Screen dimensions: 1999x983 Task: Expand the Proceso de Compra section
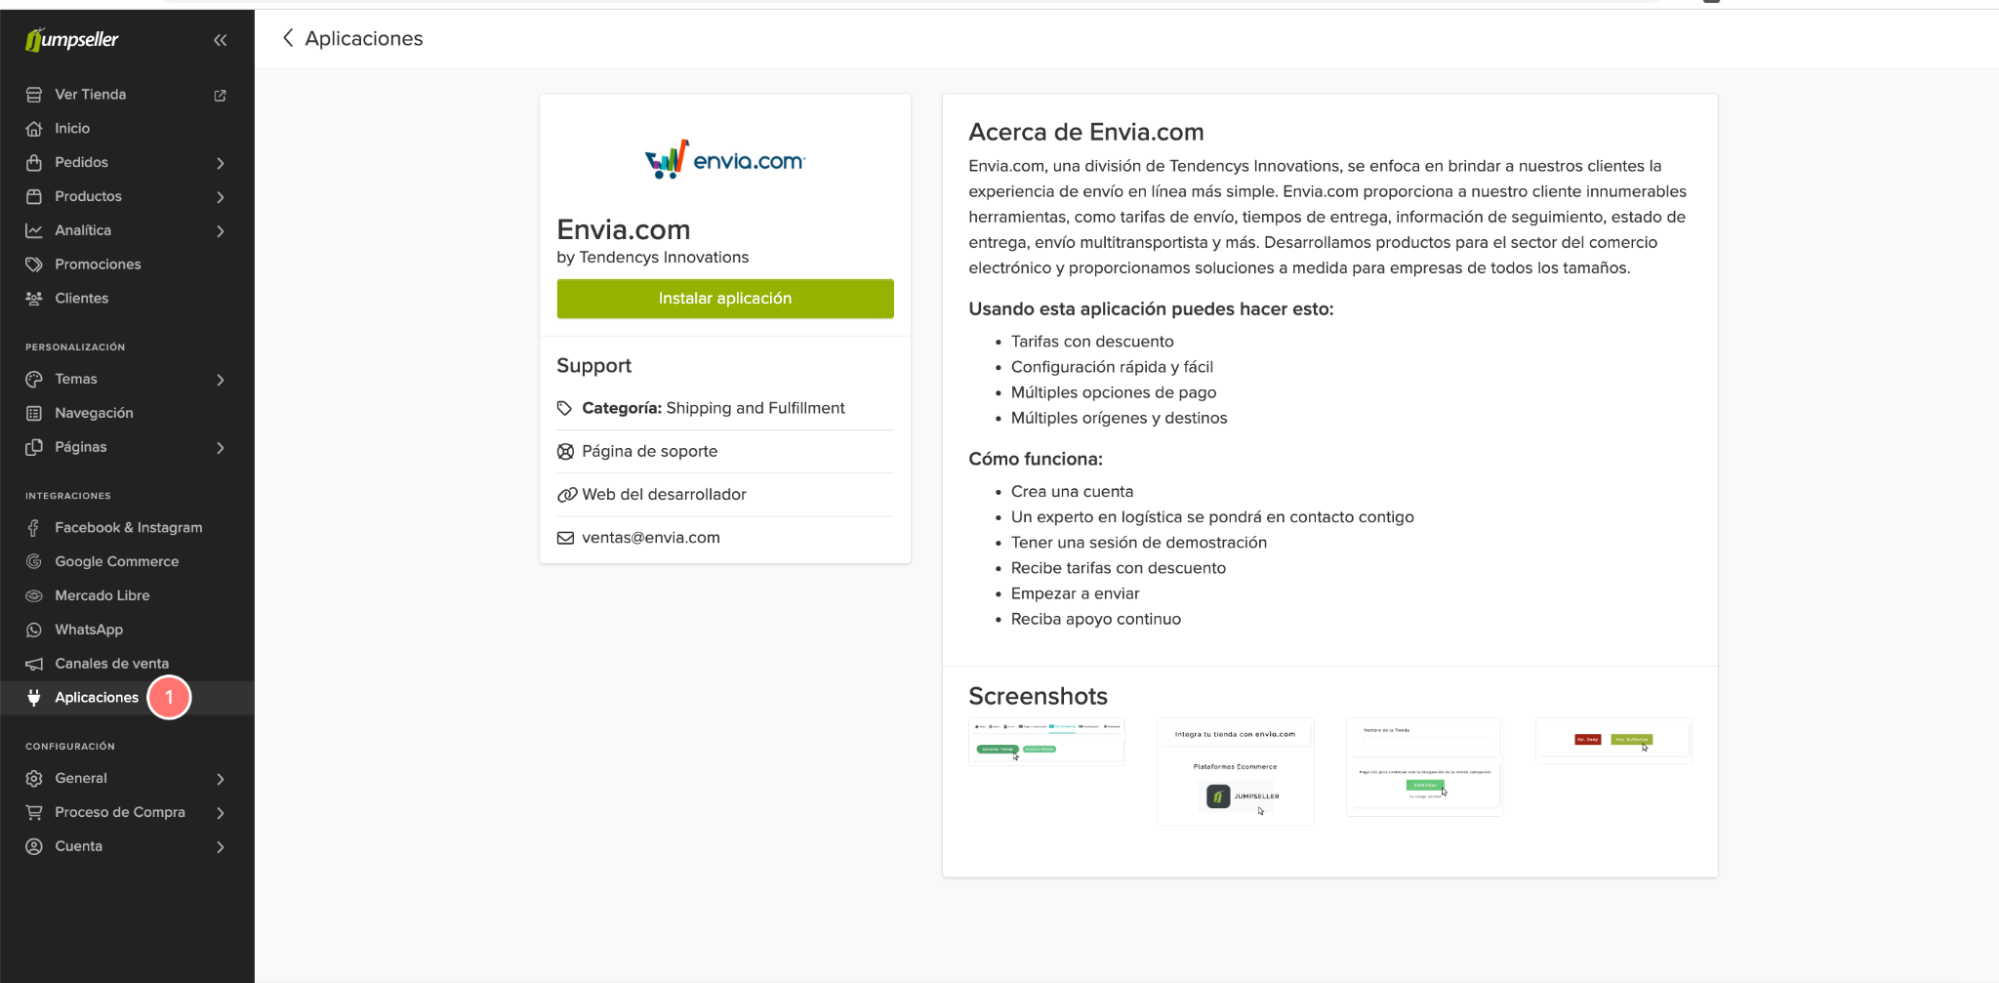[x=220, y=813]
